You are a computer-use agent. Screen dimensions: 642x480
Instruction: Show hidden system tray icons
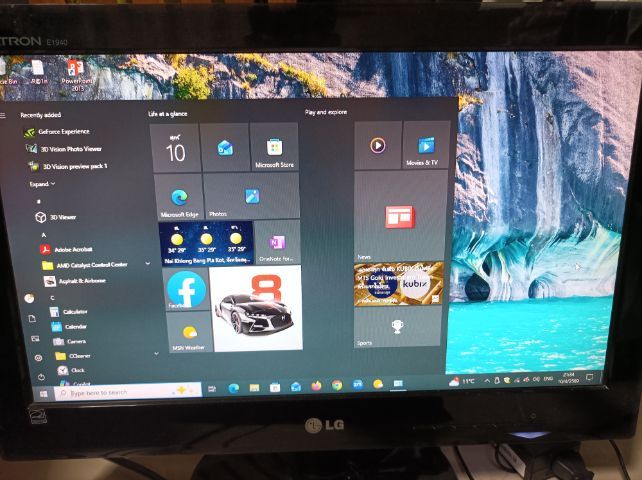pyautogui.click(x=487, y=381)
